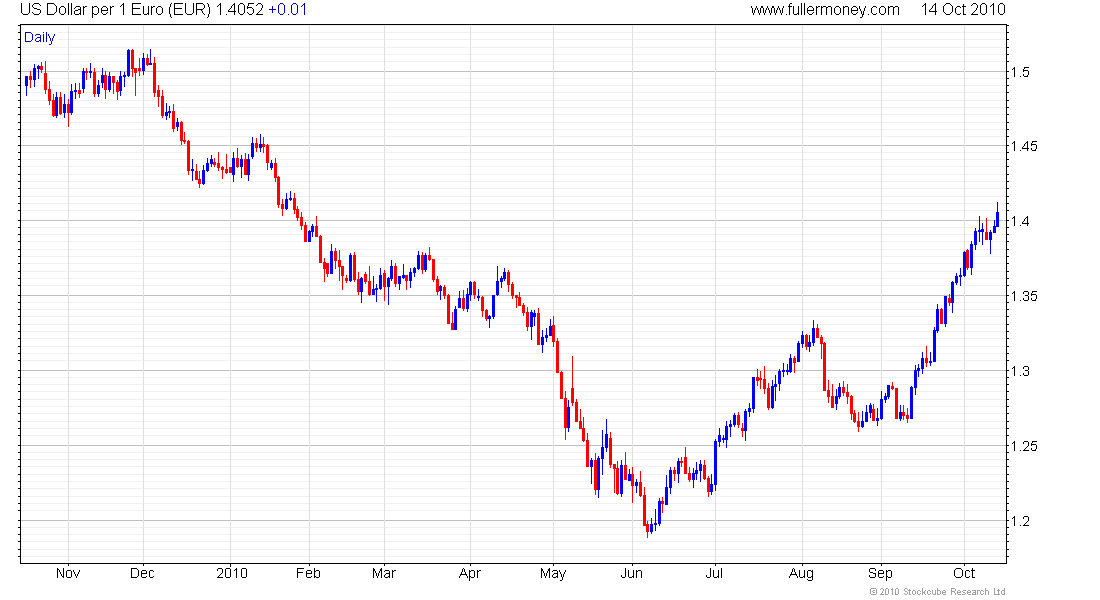
Task: Click the Feb month label on time axis
Action: tap(308, 573)
